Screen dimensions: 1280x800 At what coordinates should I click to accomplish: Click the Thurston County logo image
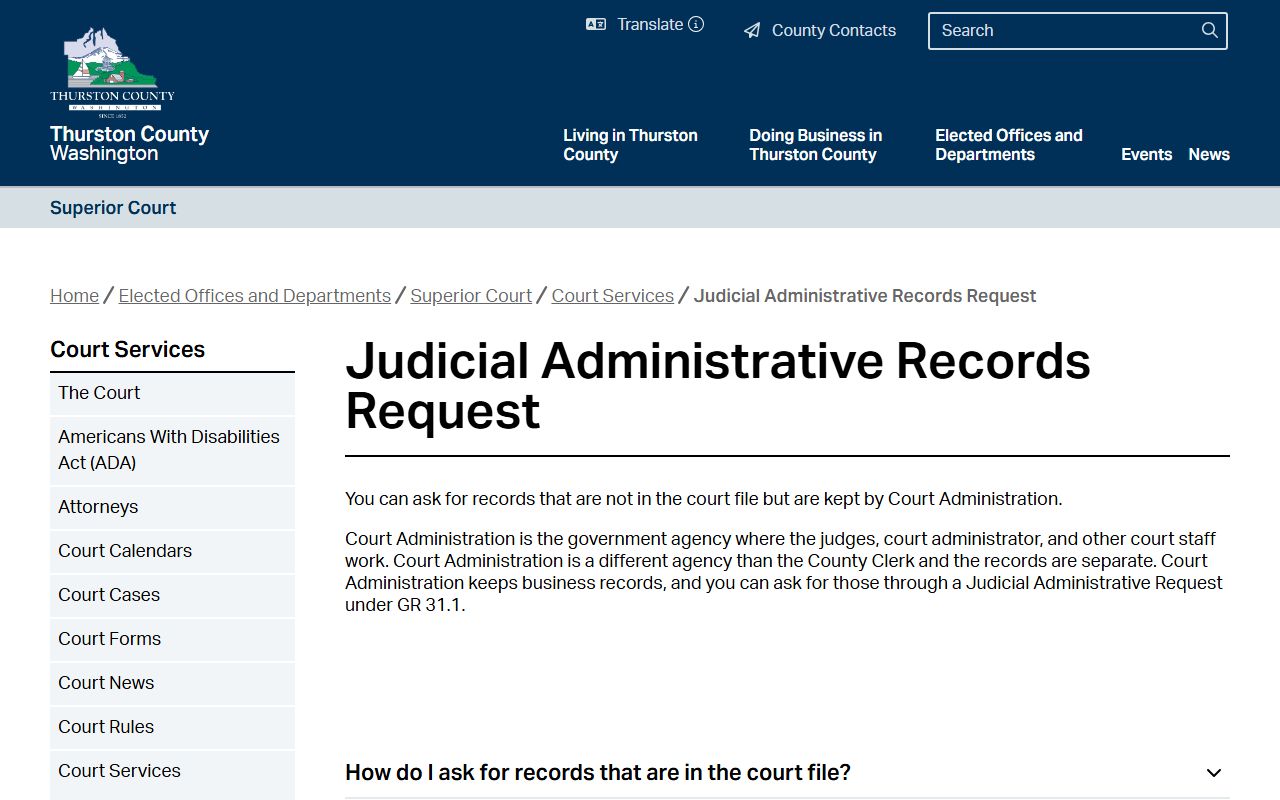pos(112,72)
